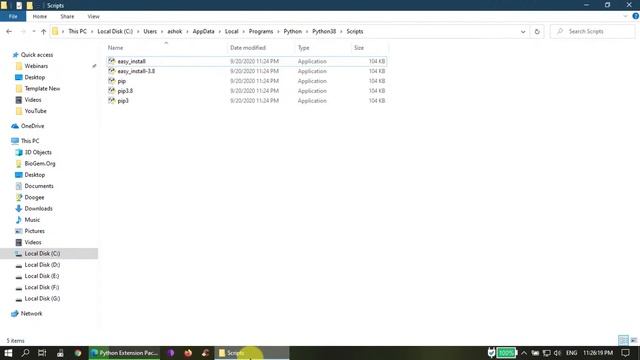The width and height of the screenshot is (640, 360).
Task: Switch to details view layout icon
Action: [x=623, y=340]
